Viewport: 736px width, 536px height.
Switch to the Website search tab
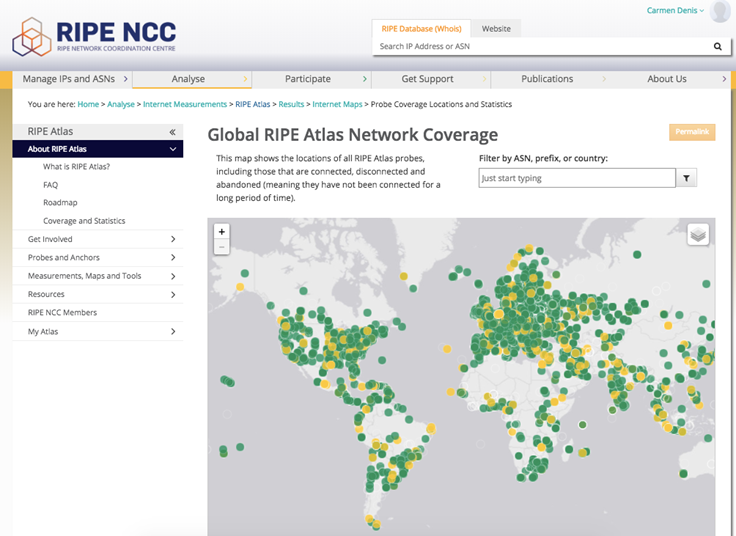pyautogui.click(x=496, y=29)
